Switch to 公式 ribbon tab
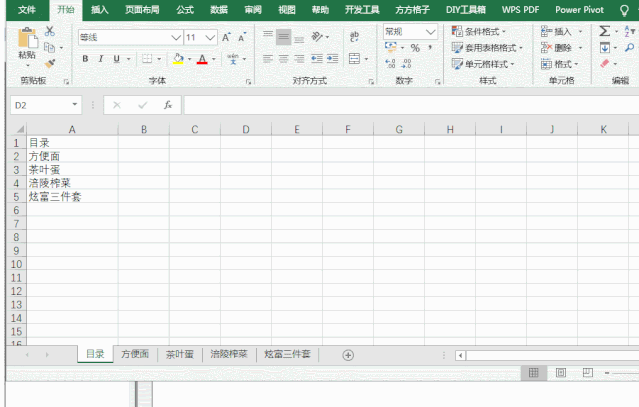 pyautogui.click(x=185, y=10)
